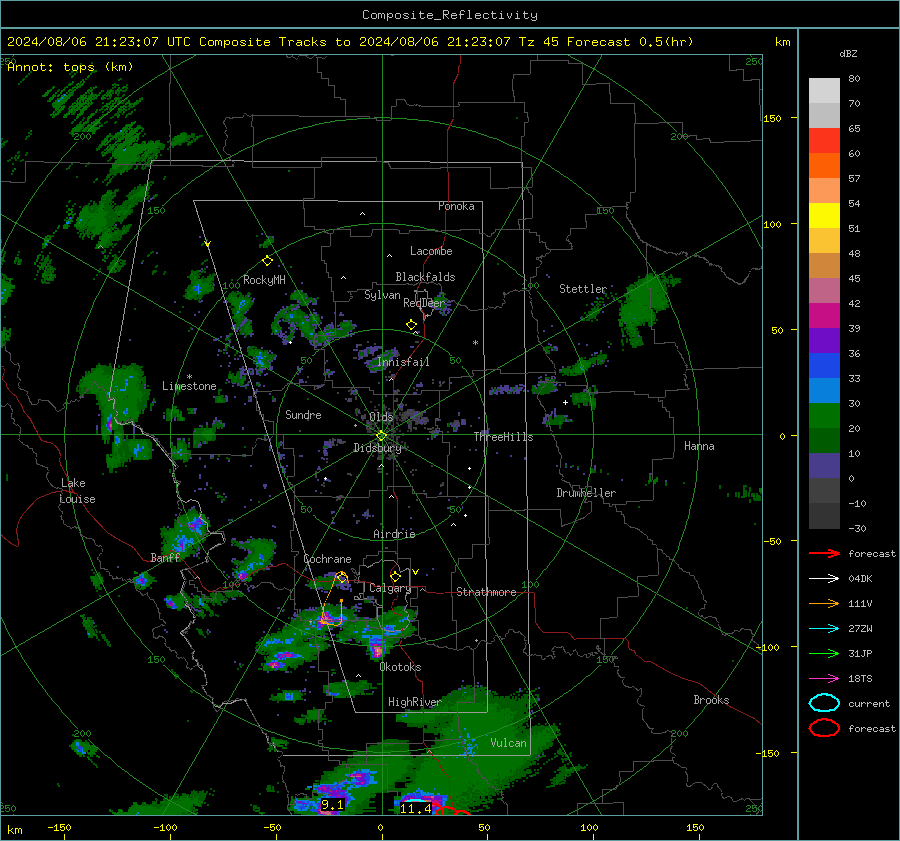Click the Olds label
Screen dimensions: 900x841
(x=381, y=417)
